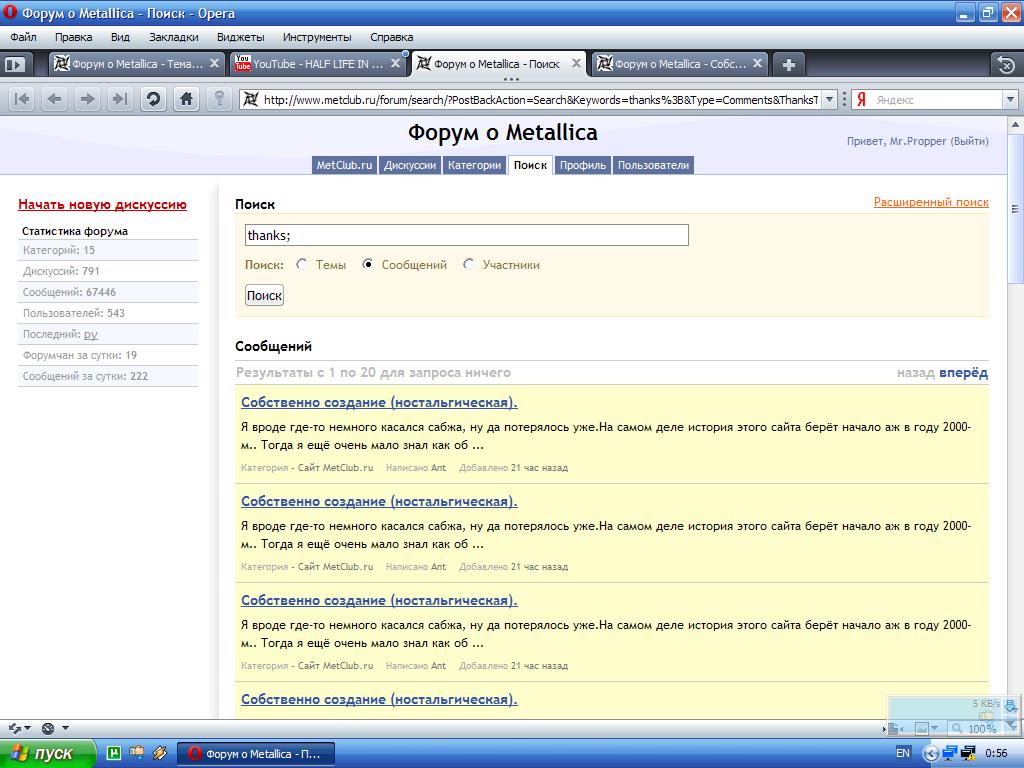Switch to the Категории forum tab

(x=474, y=165)
